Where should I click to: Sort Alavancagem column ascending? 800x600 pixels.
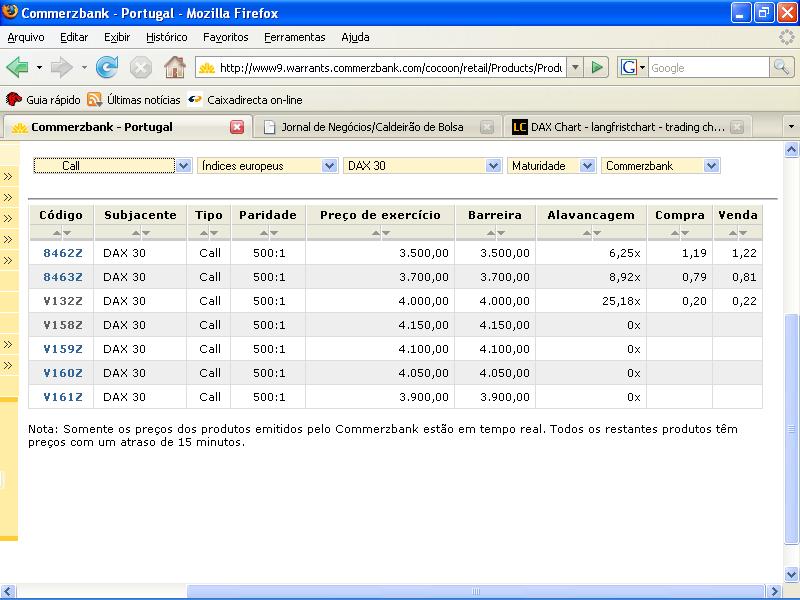click(x=587, y=233)
